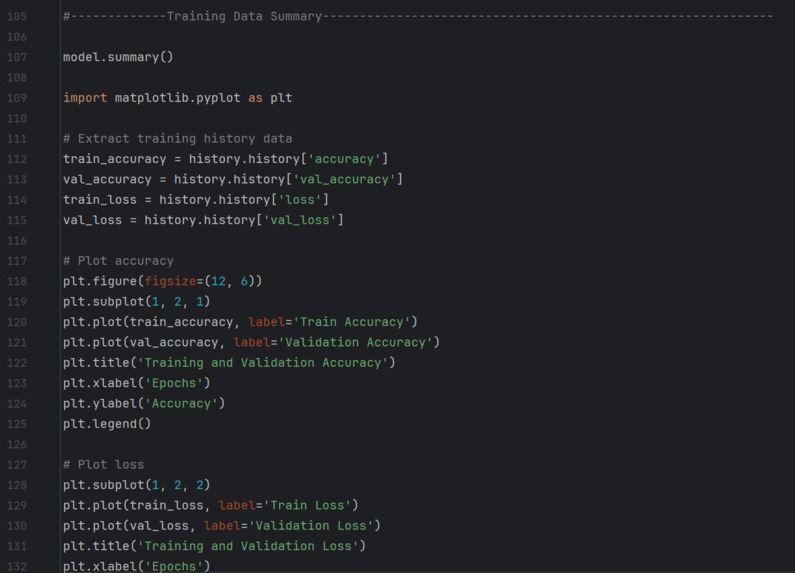The image size is (795, 573).
Task: Click the 'plt' alias on line 109
Action: pyautogui.click(x=281, y=98)
